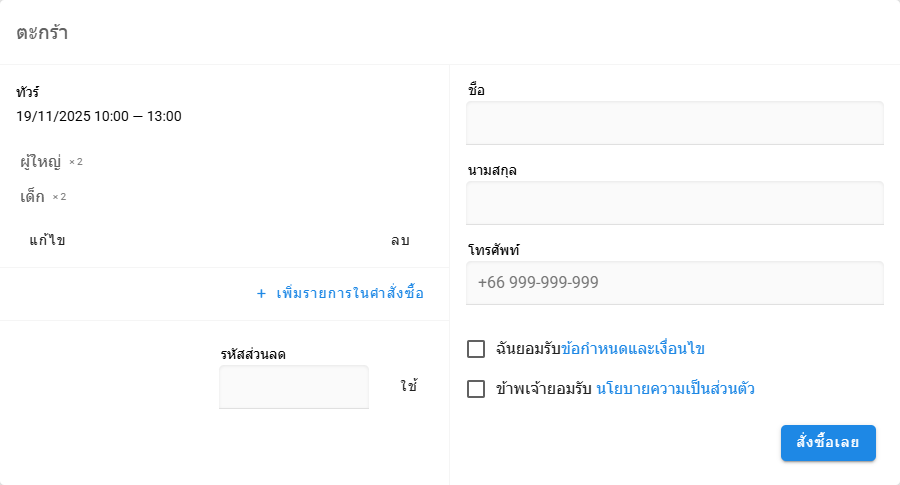This screenshot has width=900, height=485.
Task: Click the ทัวร์ item title
Action: (28, 92)
